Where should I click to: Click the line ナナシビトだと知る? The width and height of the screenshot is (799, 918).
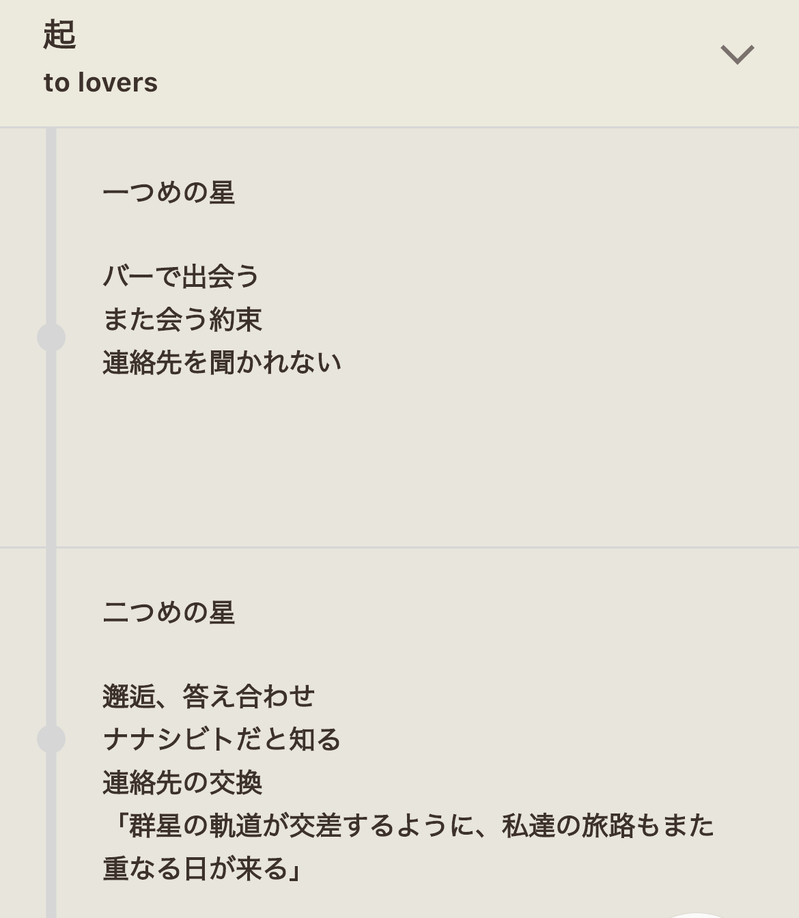click(x=222, y=740)
